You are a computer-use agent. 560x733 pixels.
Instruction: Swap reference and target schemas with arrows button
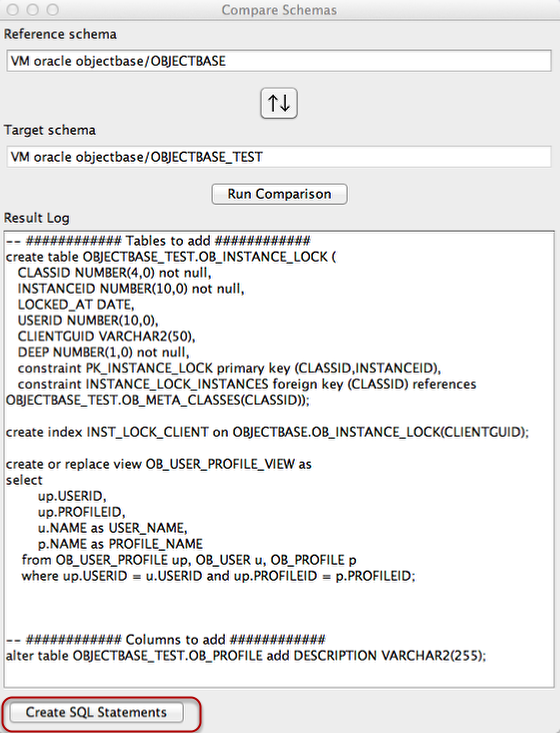(x=279, y=103)
